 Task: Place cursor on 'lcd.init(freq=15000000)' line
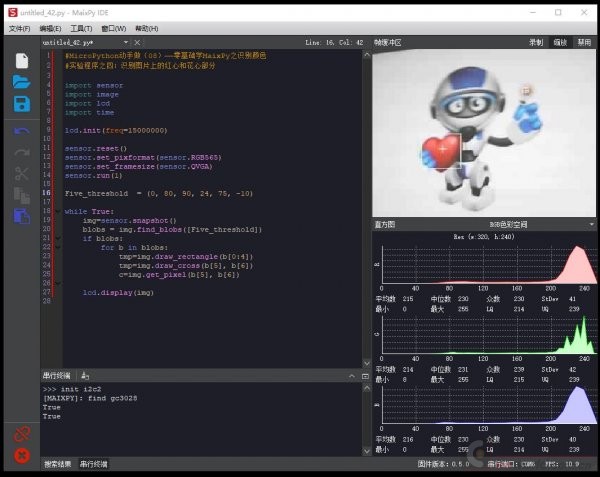pyautogui.click(x=116, y=131)
